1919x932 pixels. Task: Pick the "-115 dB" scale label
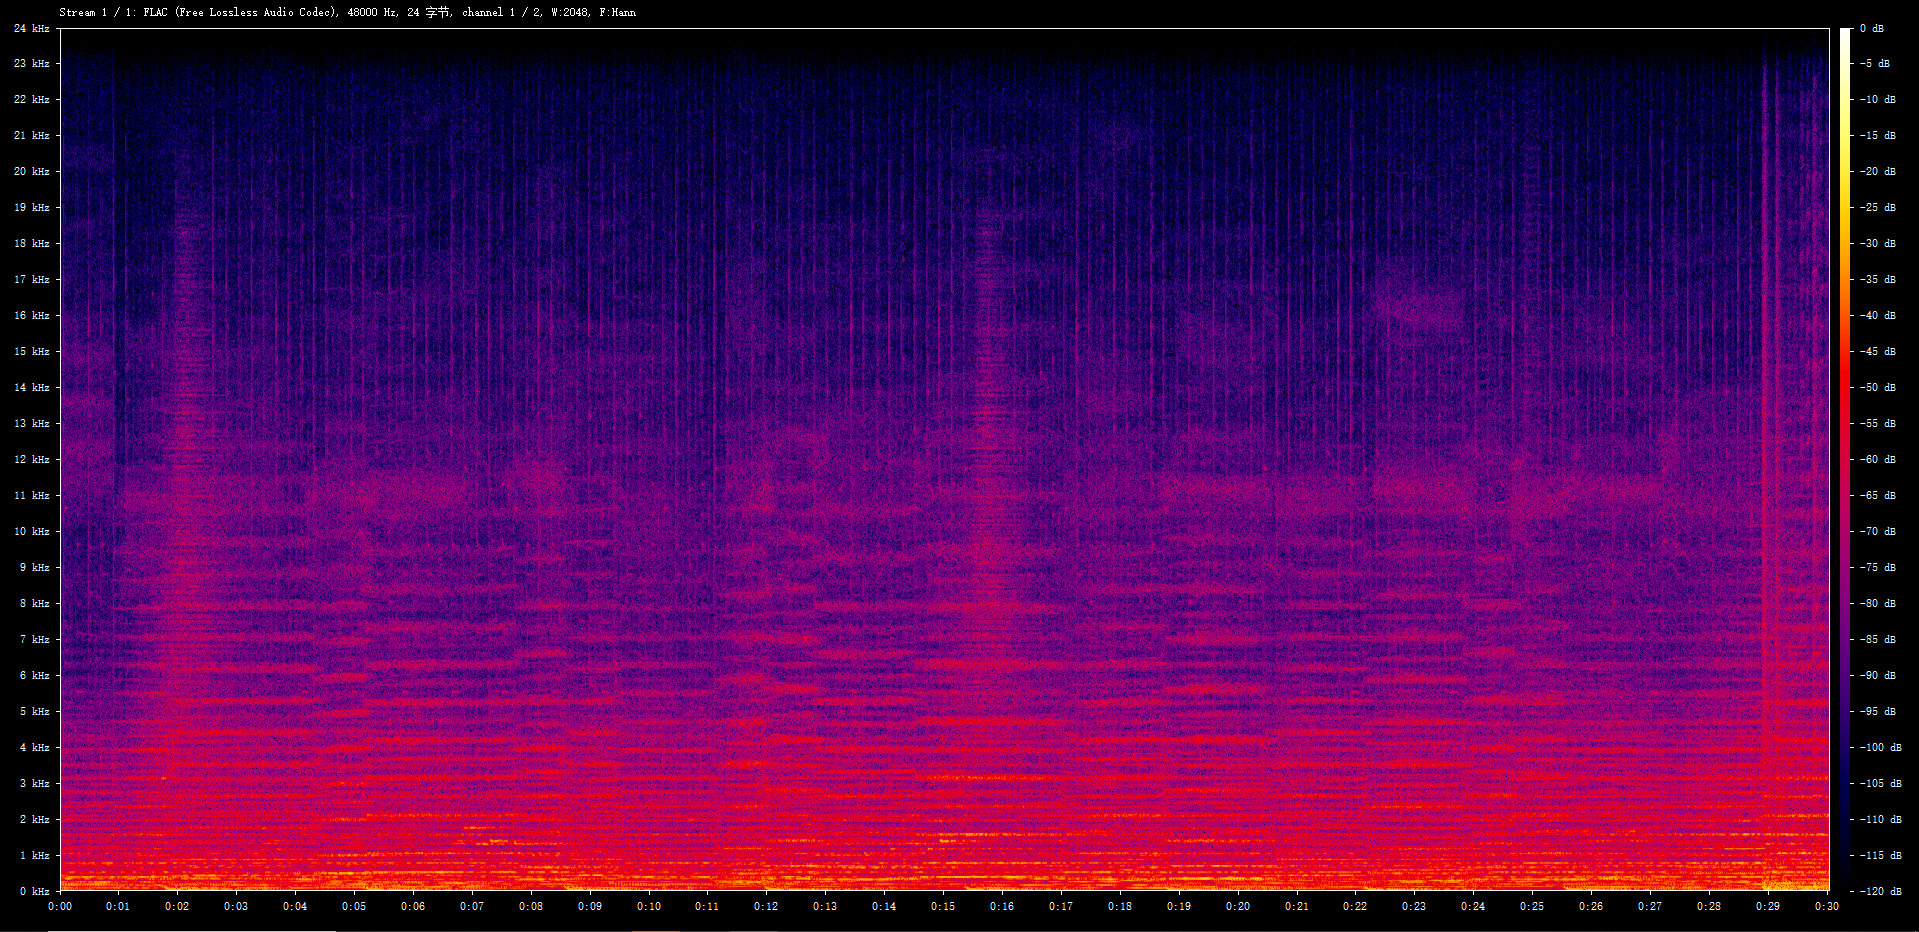click(x=1881, y=855)
